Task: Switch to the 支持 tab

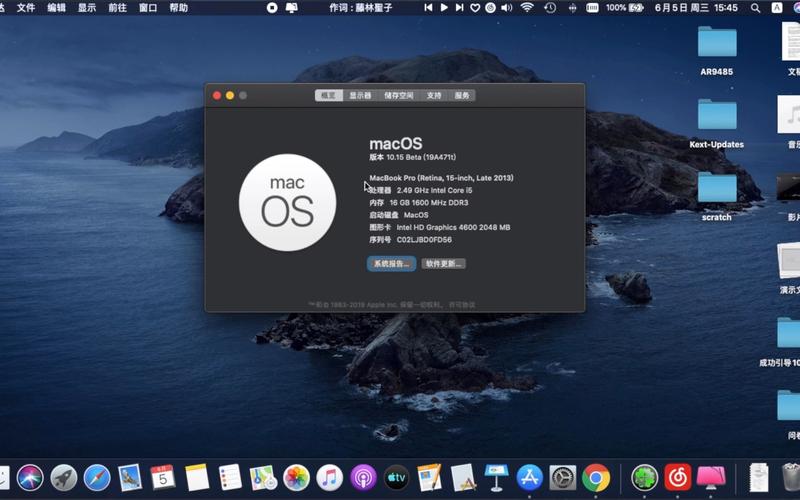Action: click(x=434, y=95)
